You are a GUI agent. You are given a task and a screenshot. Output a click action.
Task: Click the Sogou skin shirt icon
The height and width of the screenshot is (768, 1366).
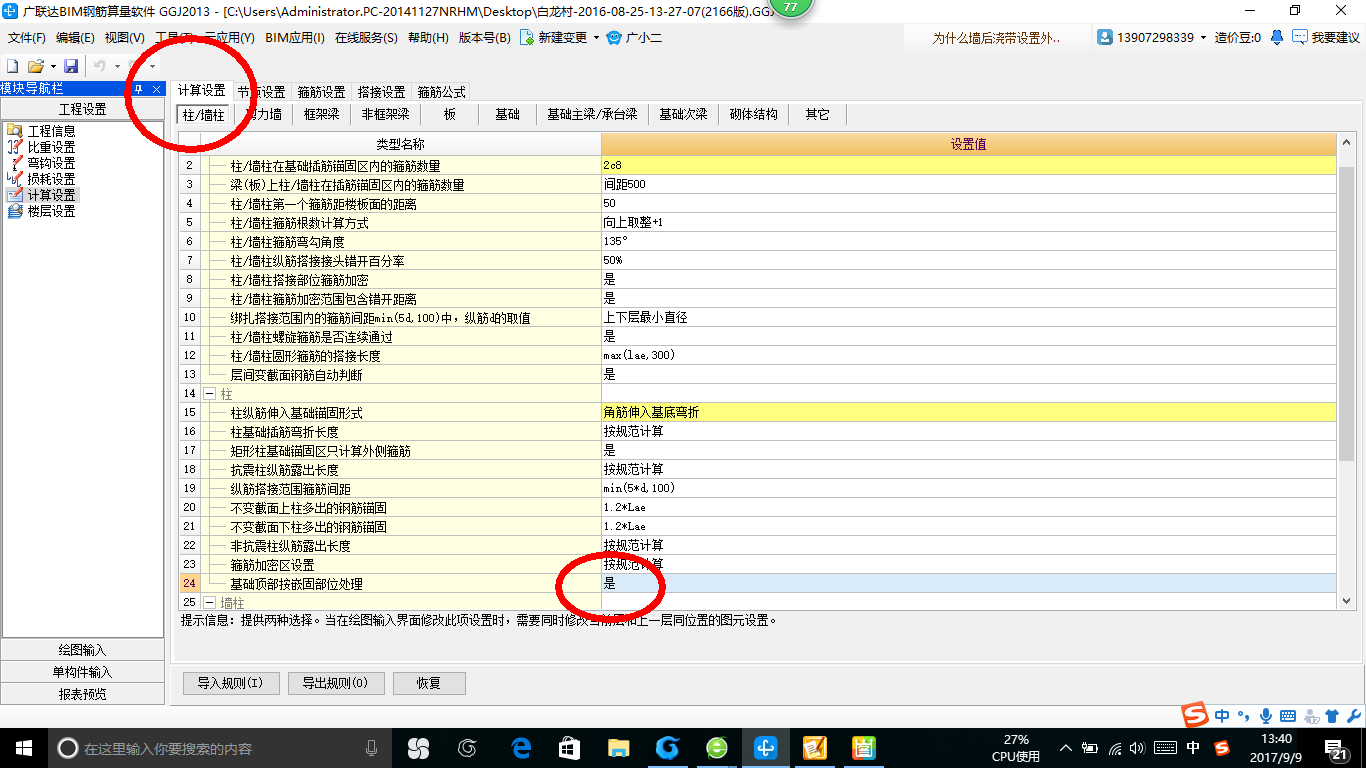1331,716
